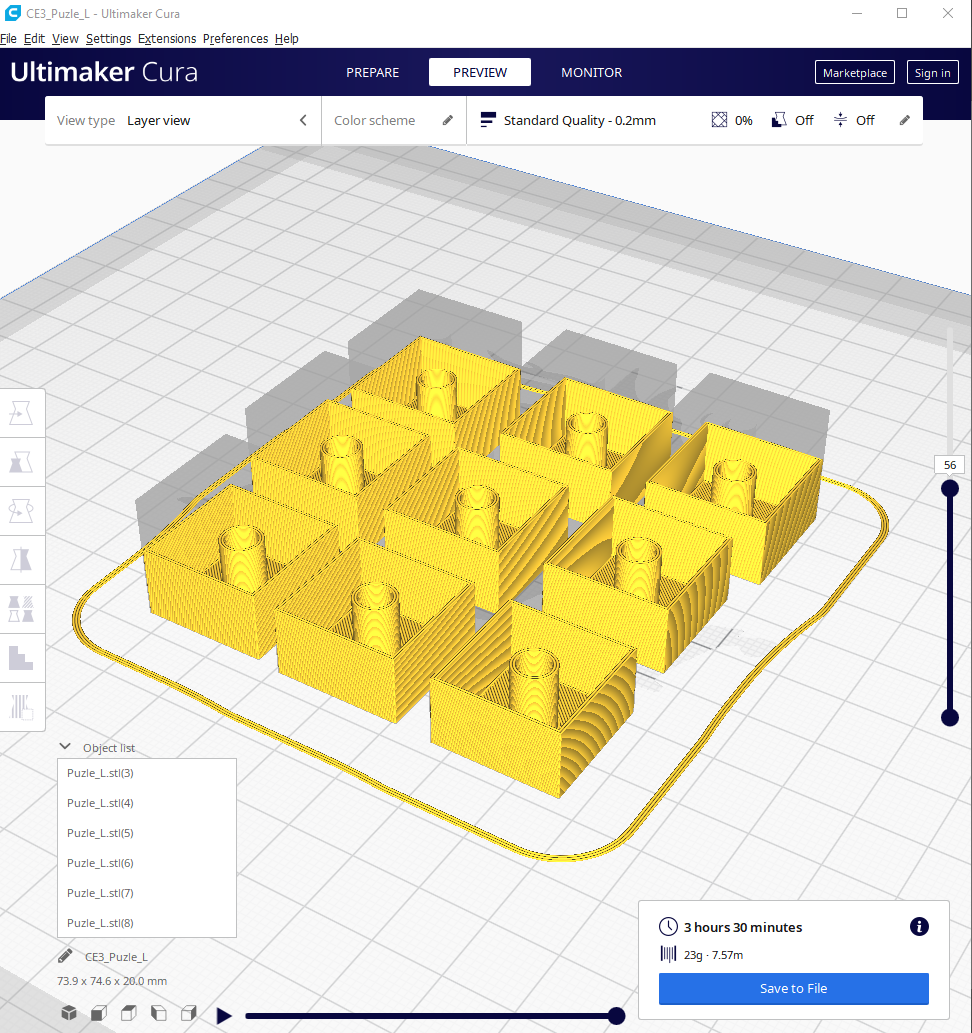Viewport: 972px width, 1033px height.
Task: Edit color scheme pencil icon
Action: coord(447,120)
